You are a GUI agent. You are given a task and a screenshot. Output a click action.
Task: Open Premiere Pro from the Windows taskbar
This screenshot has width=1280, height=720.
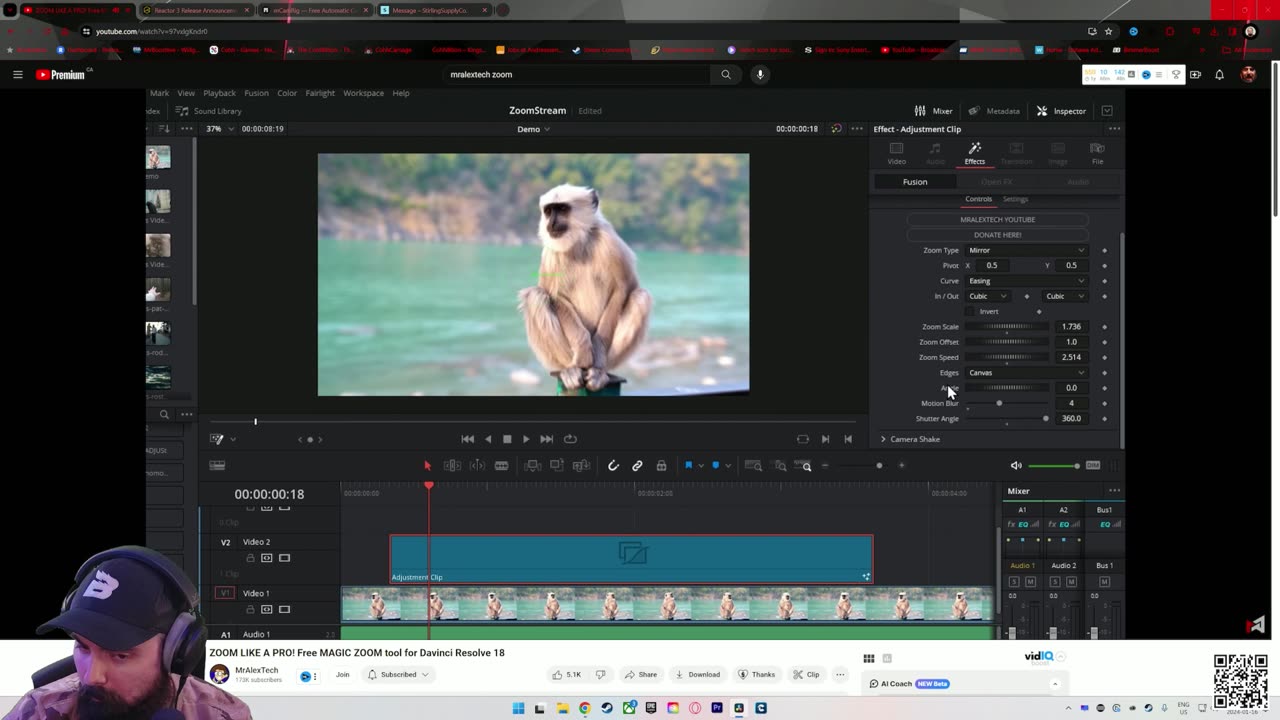(x=717, y=708)
